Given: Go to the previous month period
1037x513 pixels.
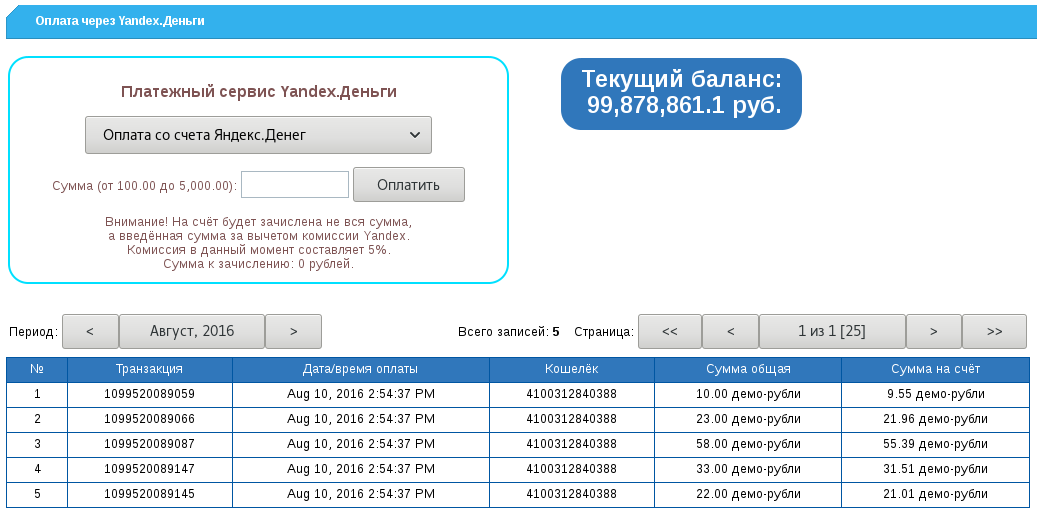Looking at the screenshot, I should [89, 331].
